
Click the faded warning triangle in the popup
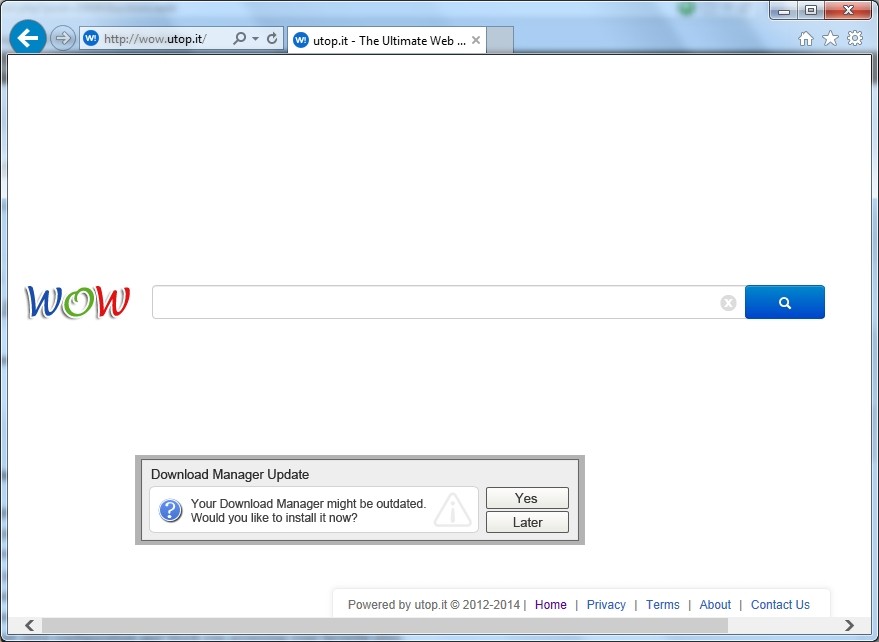(x=452, y=509)
